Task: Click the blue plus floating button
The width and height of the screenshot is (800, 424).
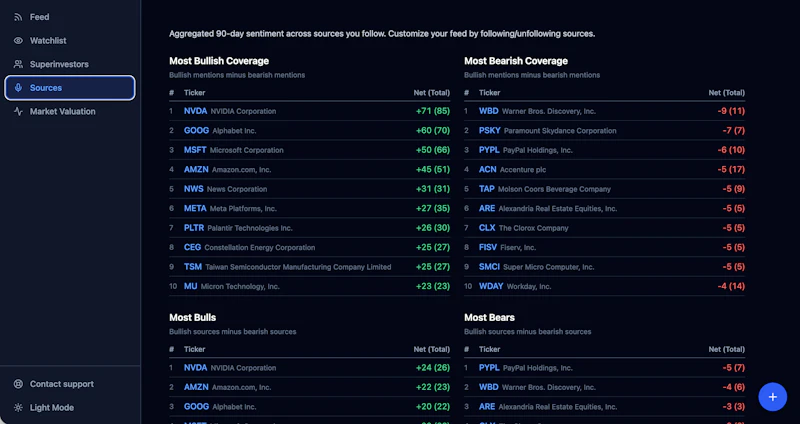Action: 772,397
